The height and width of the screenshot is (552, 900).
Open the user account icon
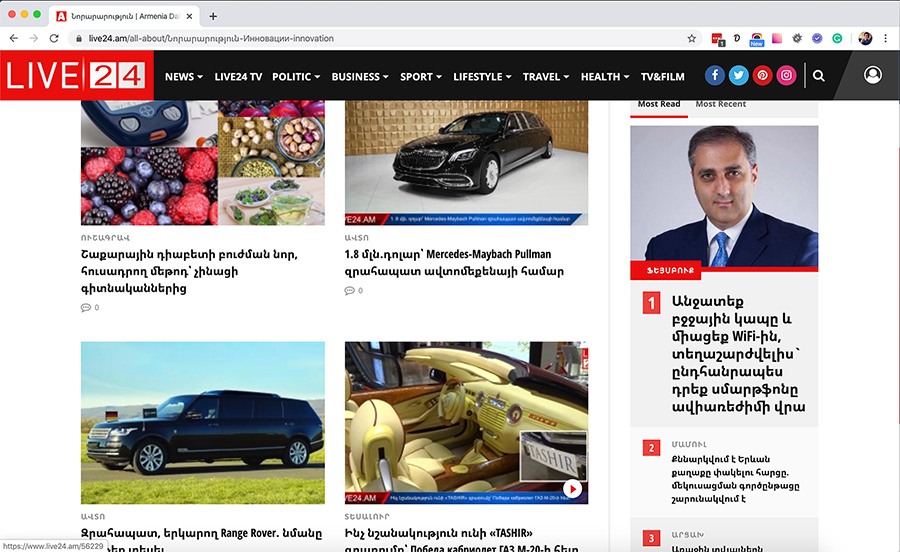coord(872,75)
